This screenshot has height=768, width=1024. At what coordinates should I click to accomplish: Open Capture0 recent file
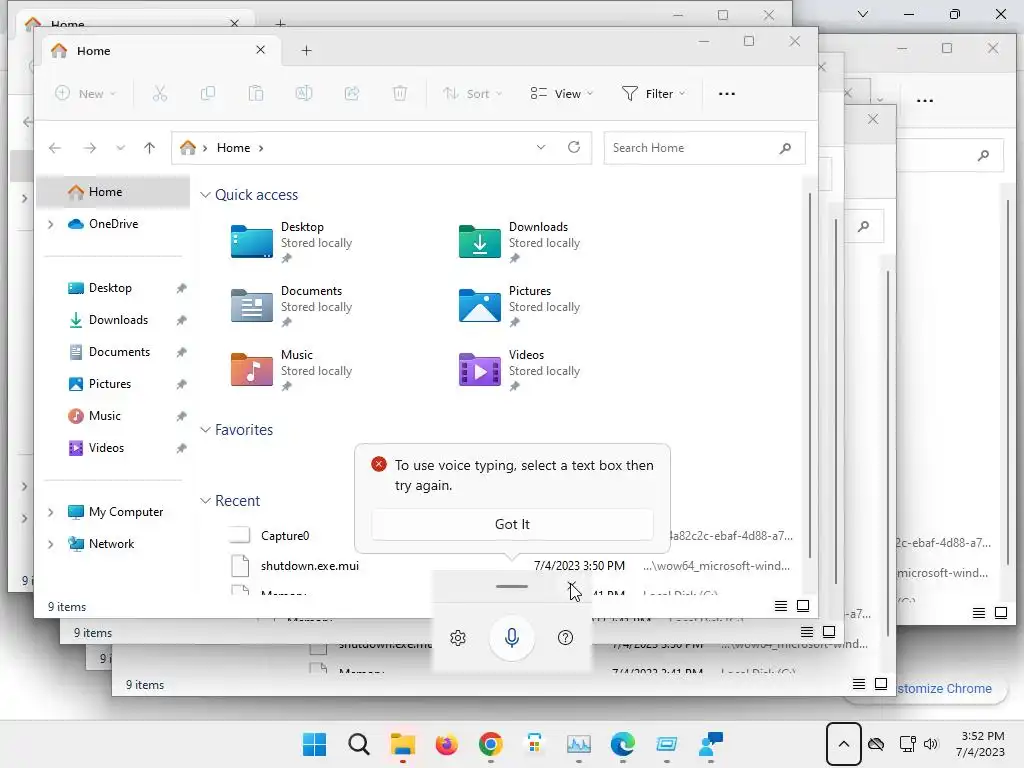click(285, 536)
